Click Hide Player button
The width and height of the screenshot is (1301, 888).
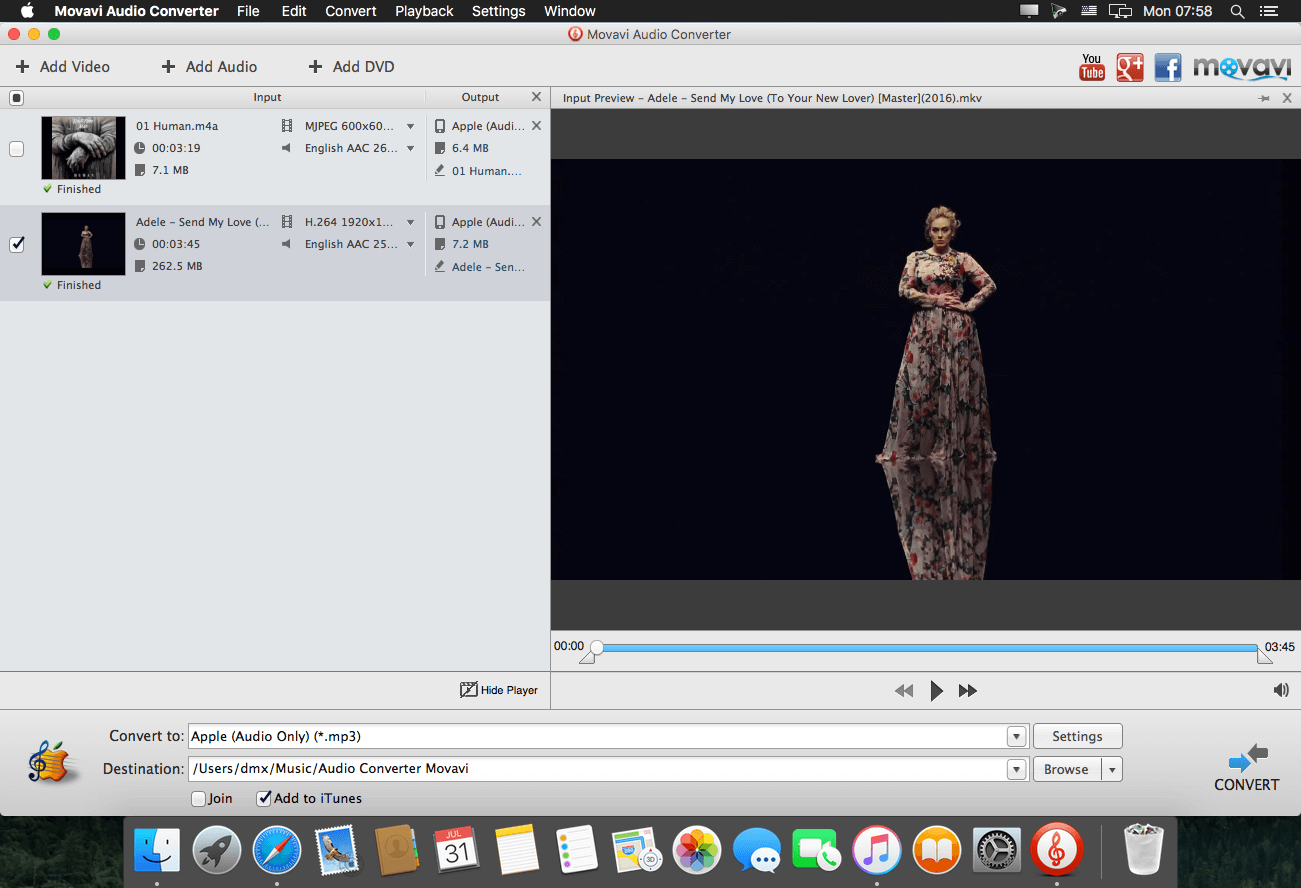click(499, 690)
